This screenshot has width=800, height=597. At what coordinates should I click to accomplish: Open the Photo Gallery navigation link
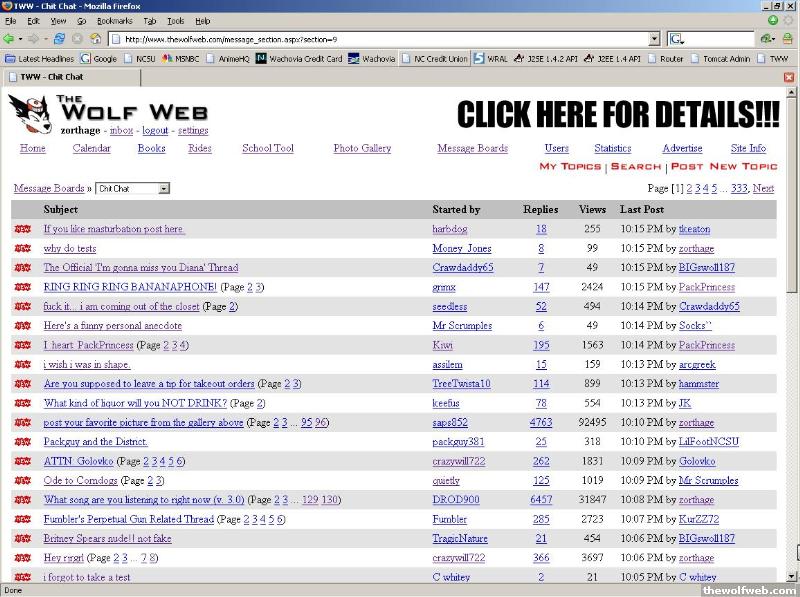point(362,149)
